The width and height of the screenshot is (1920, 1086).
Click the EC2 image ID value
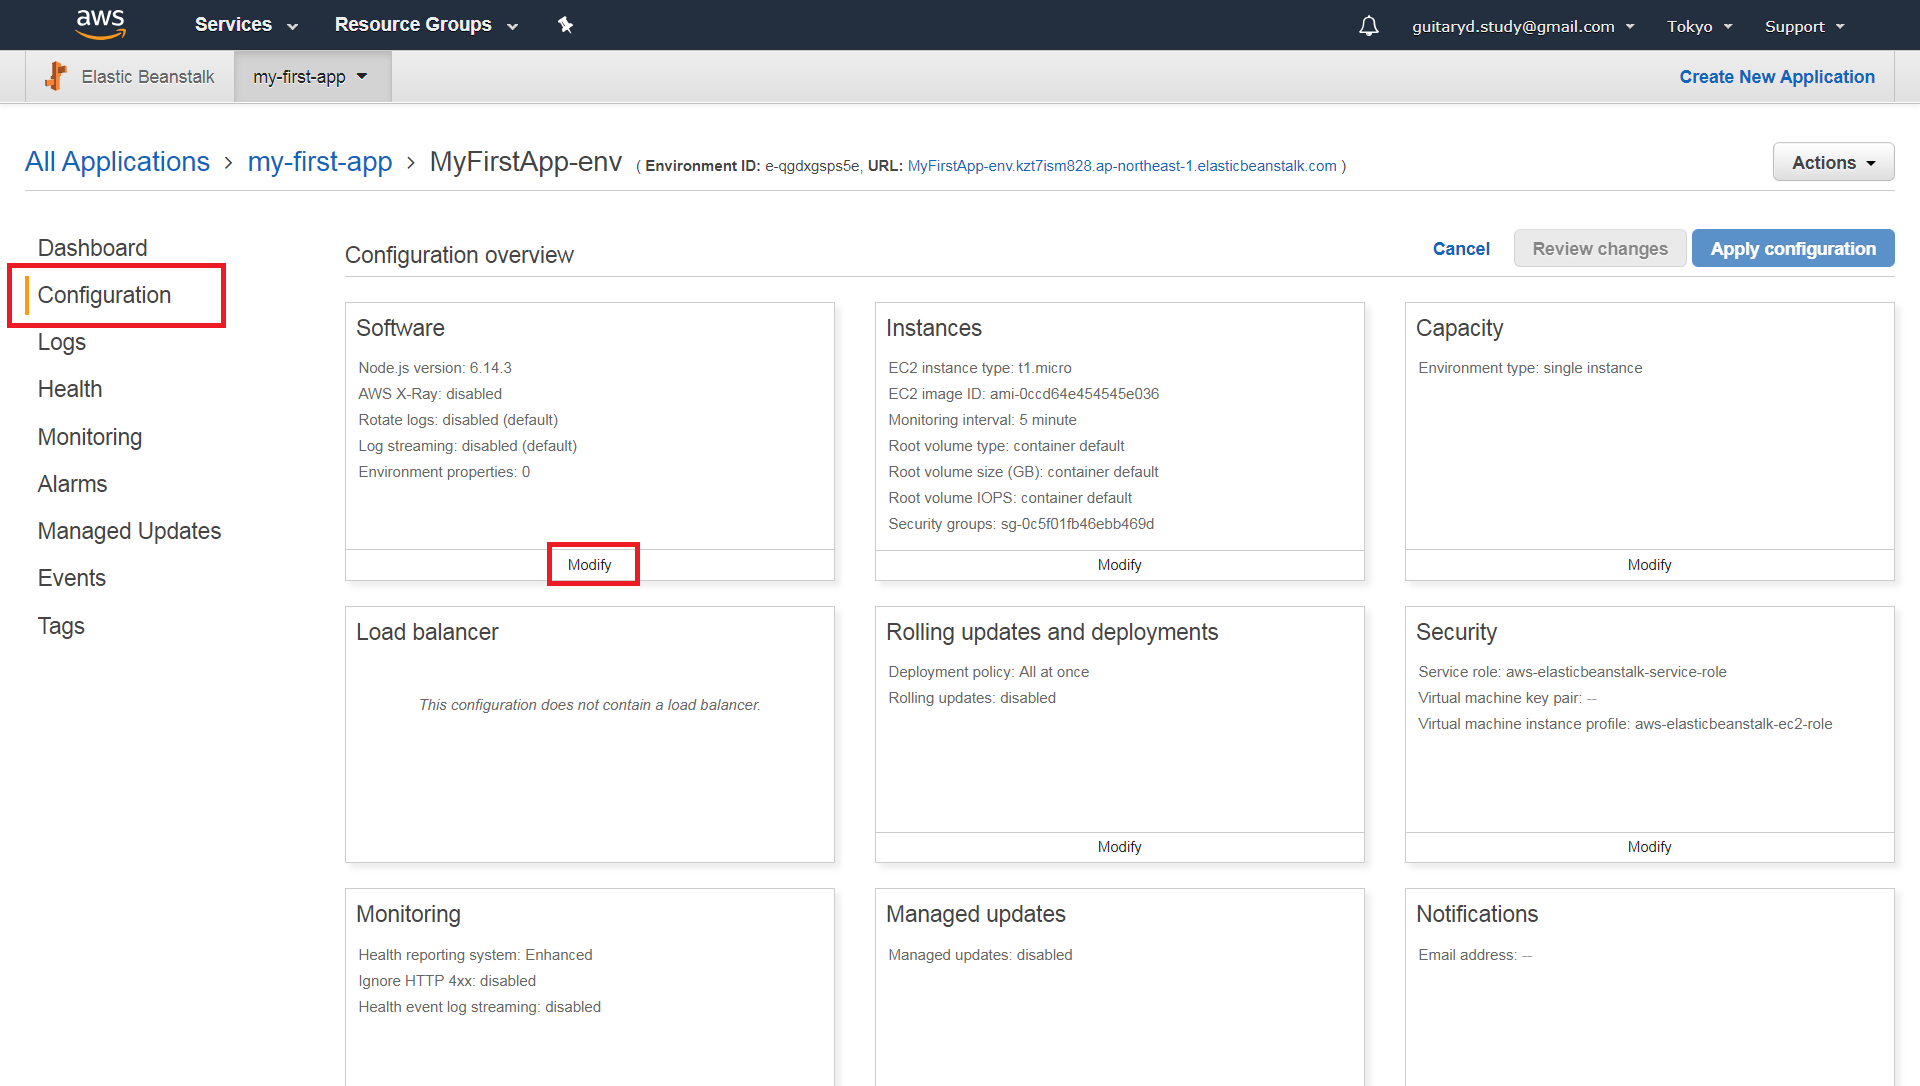pyautogui.click(x=1074, y=394)
